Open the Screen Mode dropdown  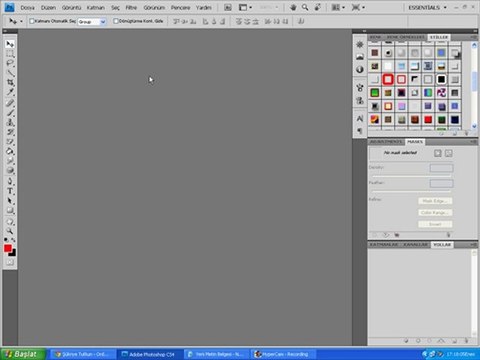[358, 7]
